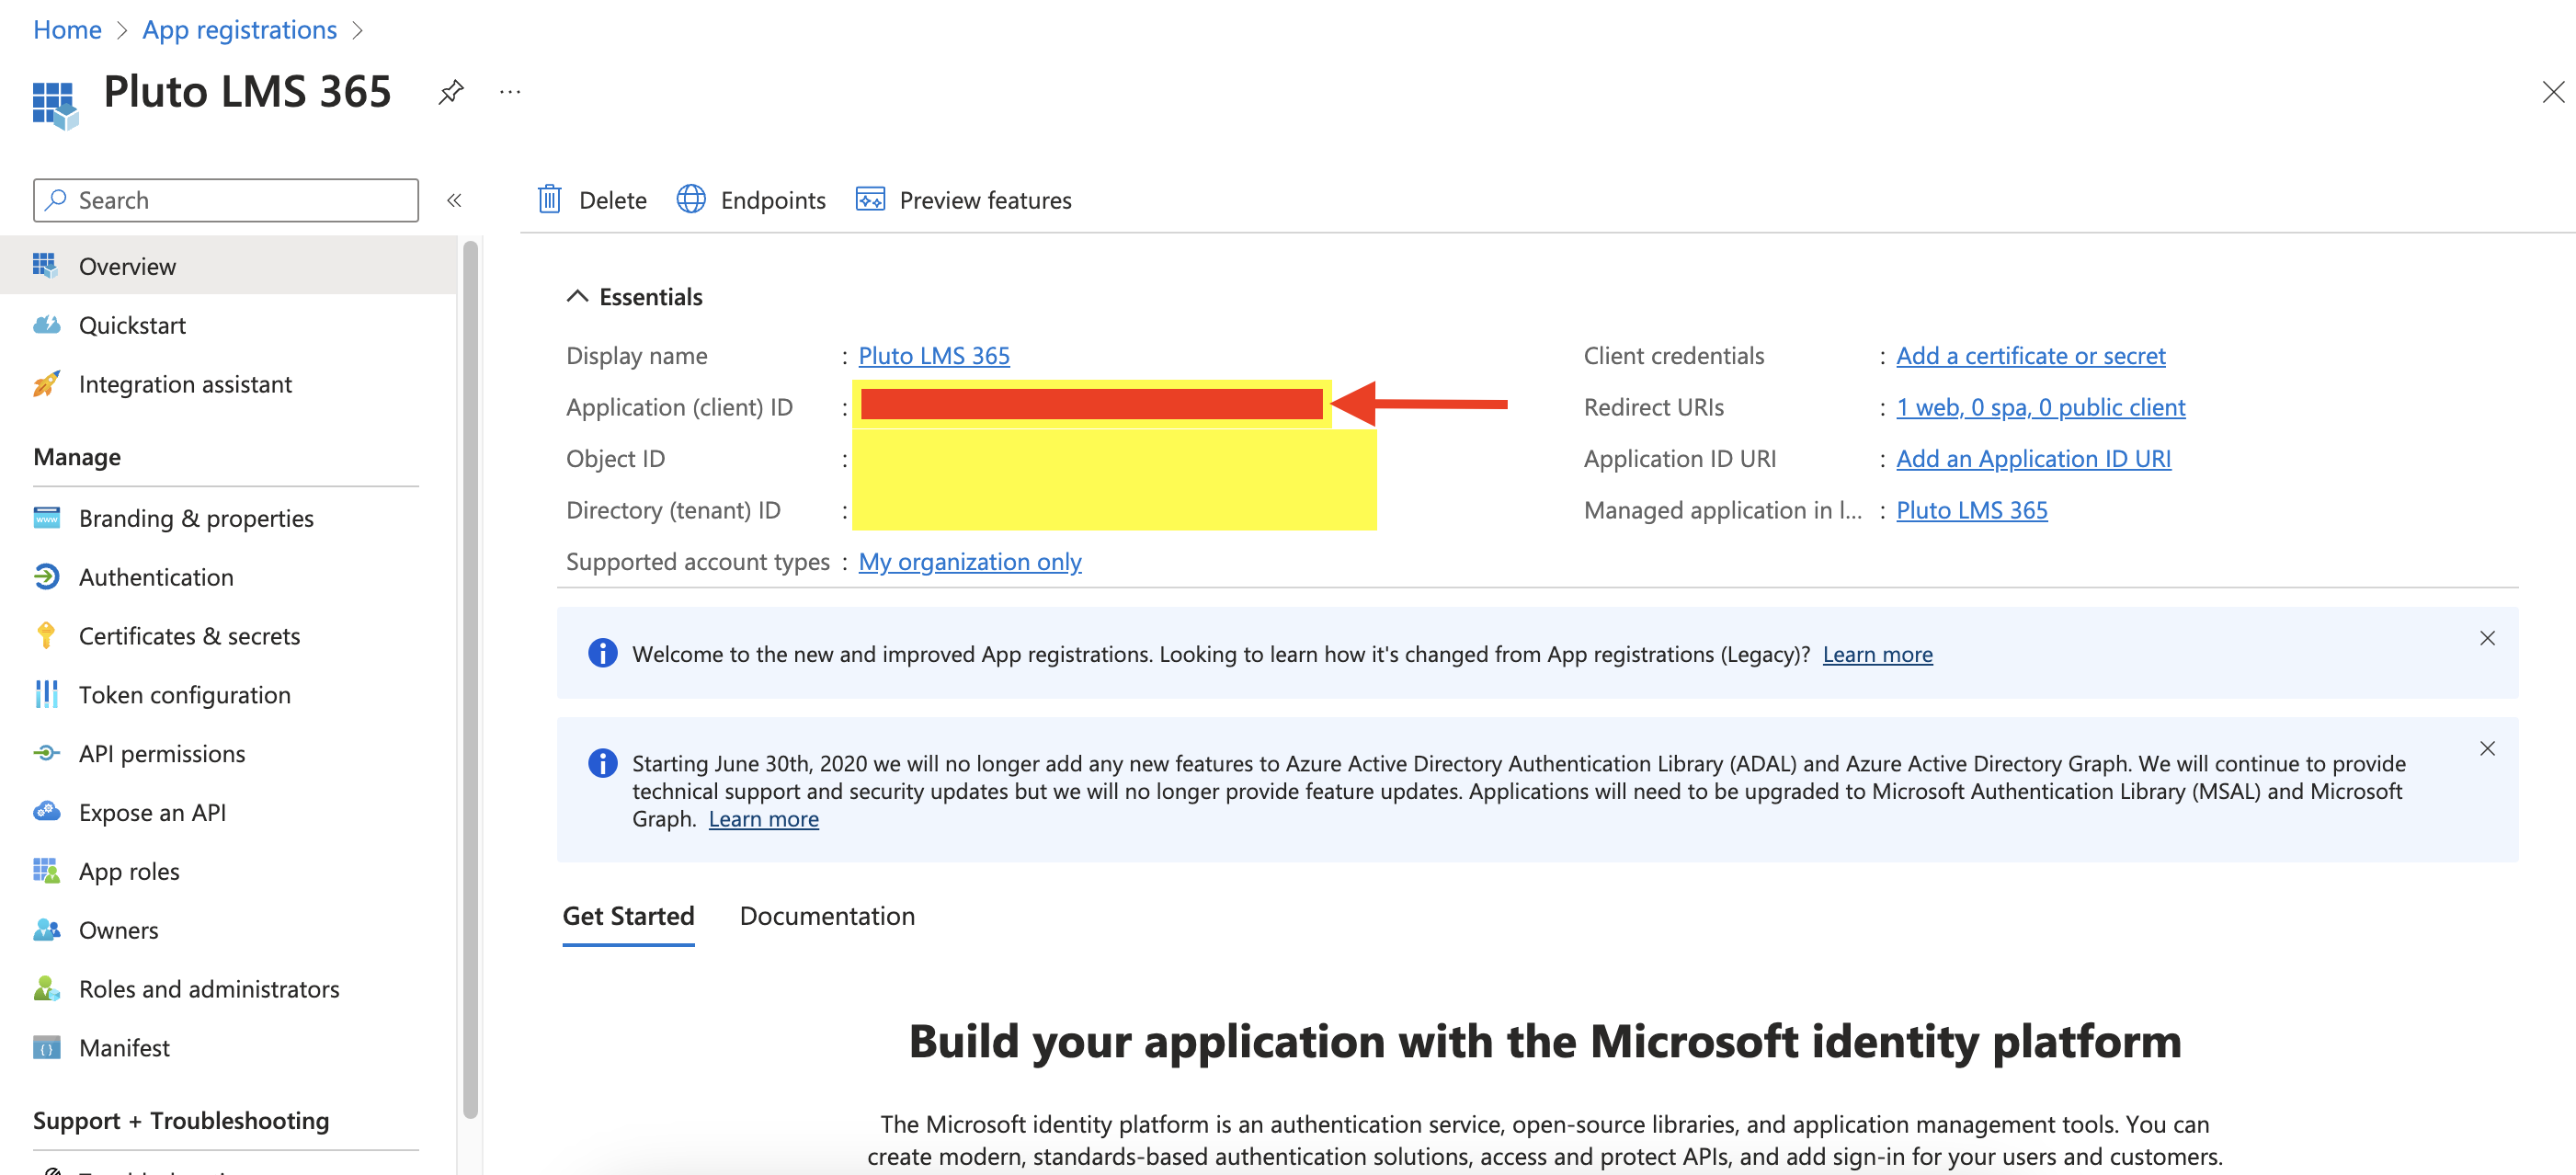Click the Delete button label
2576x1175 pixels.
click(x=613, y=200)
